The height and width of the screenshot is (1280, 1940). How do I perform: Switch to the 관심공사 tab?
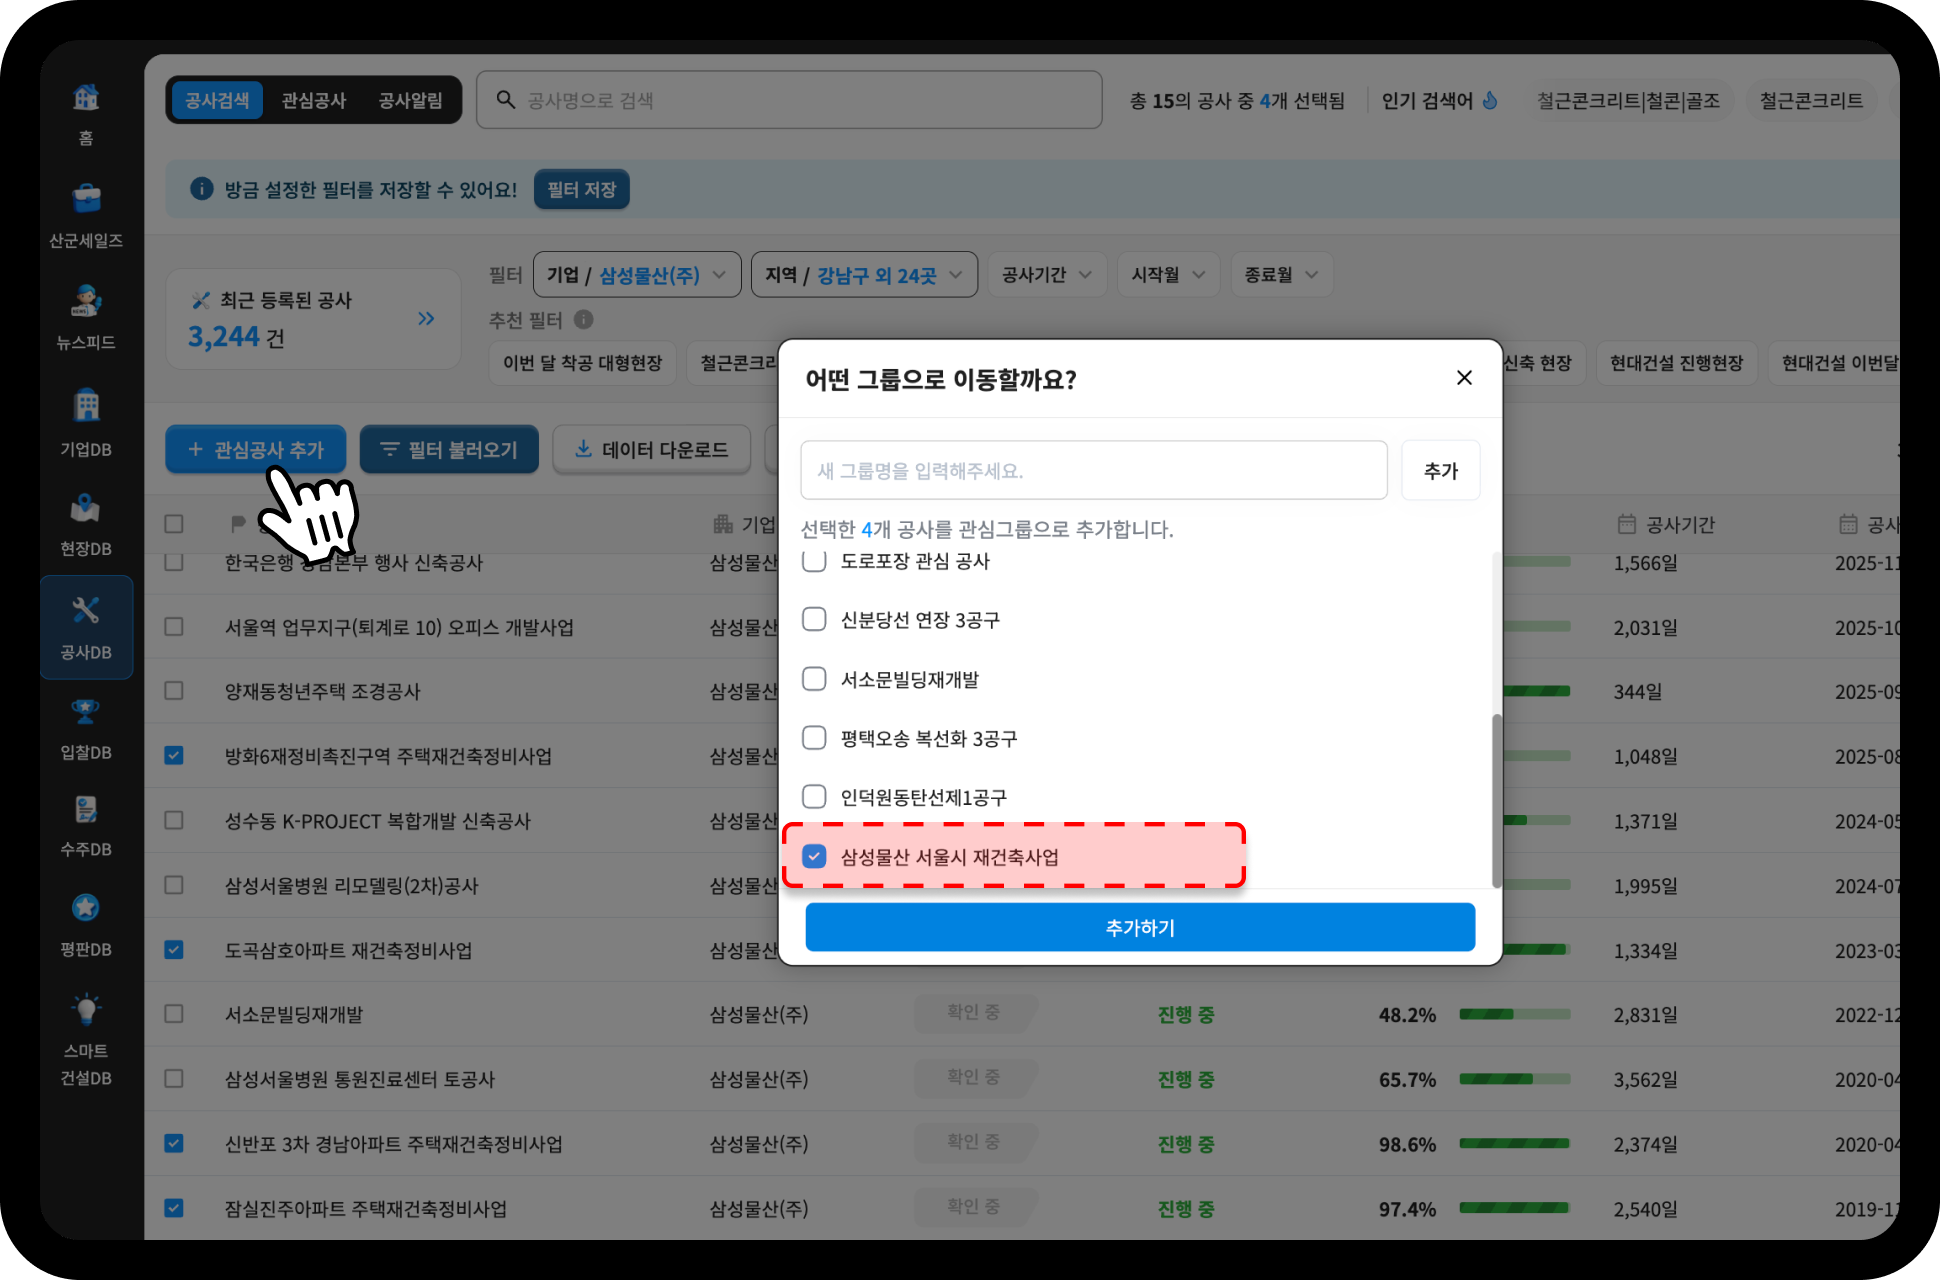[313, 100]
